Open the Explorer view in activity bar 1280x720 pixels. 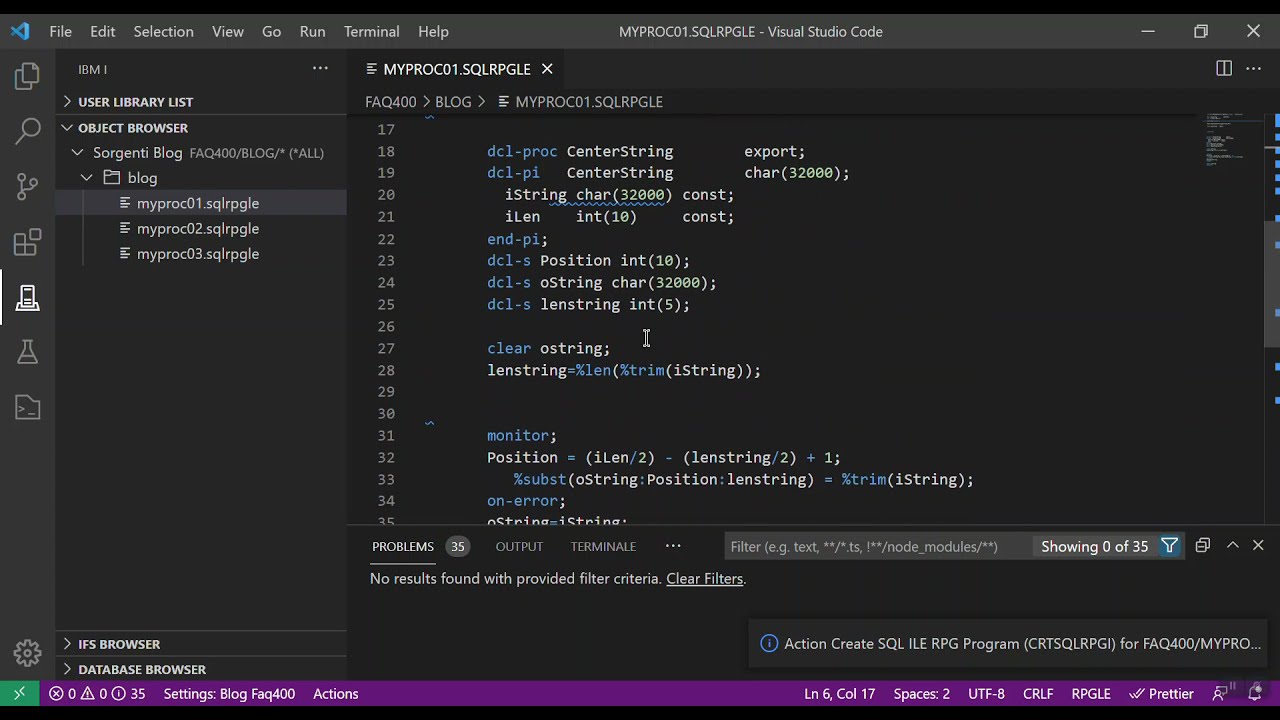27,76
